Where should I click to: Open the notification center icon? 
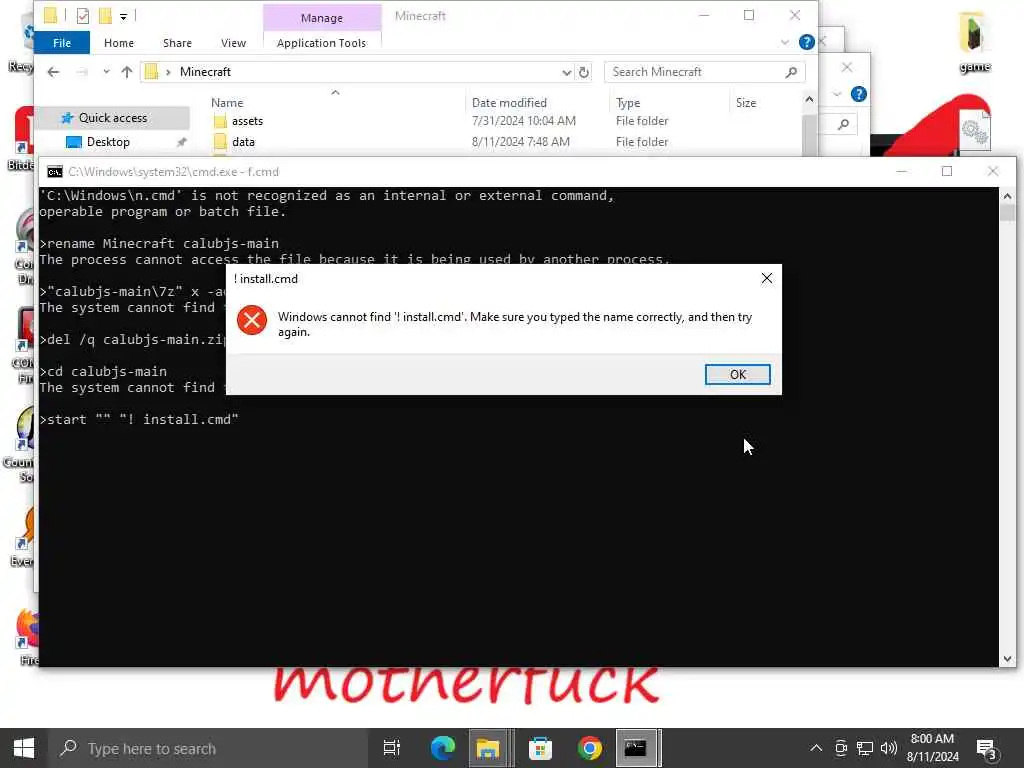click(x=987, y=749)
